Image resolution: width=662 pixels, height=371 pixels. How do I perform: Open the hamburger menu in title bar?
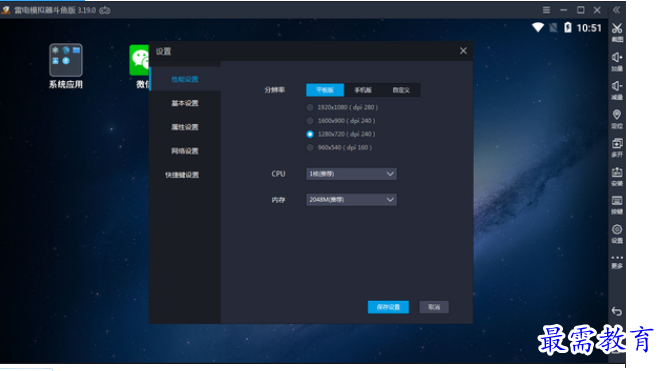point(546,10)
